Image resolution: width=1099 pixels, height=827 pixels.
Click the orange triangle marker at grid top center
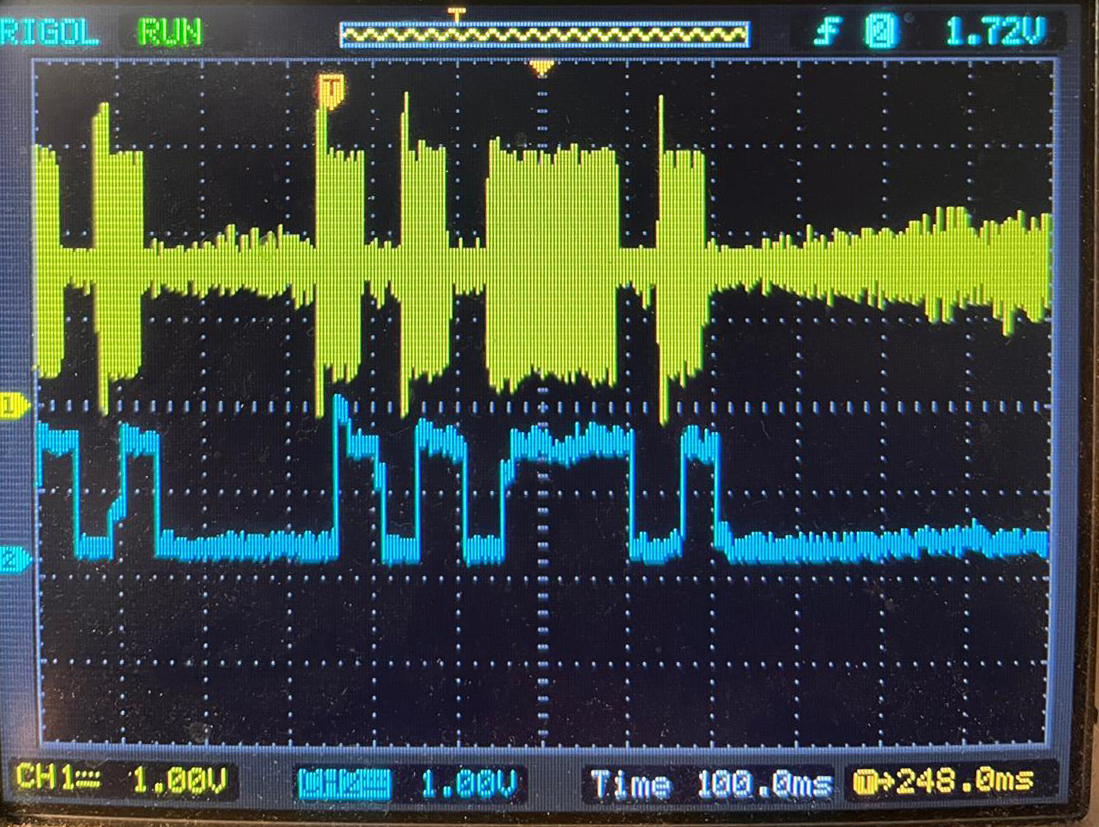pyautogui.click(x=541, y=68)
